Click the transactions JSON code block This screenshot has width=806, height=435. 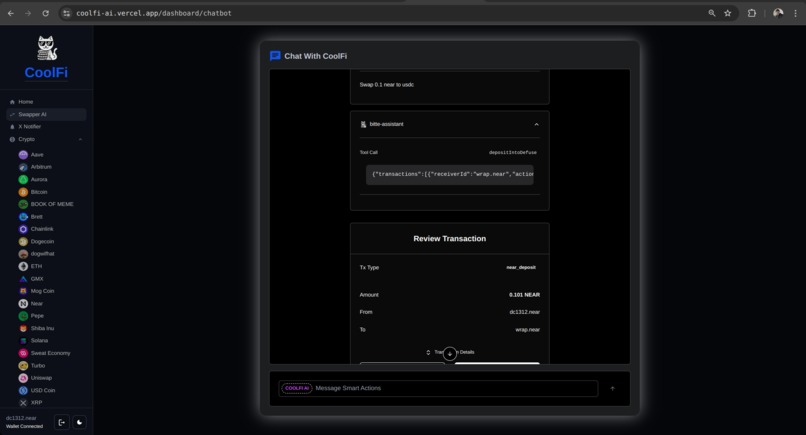[450, 174]
